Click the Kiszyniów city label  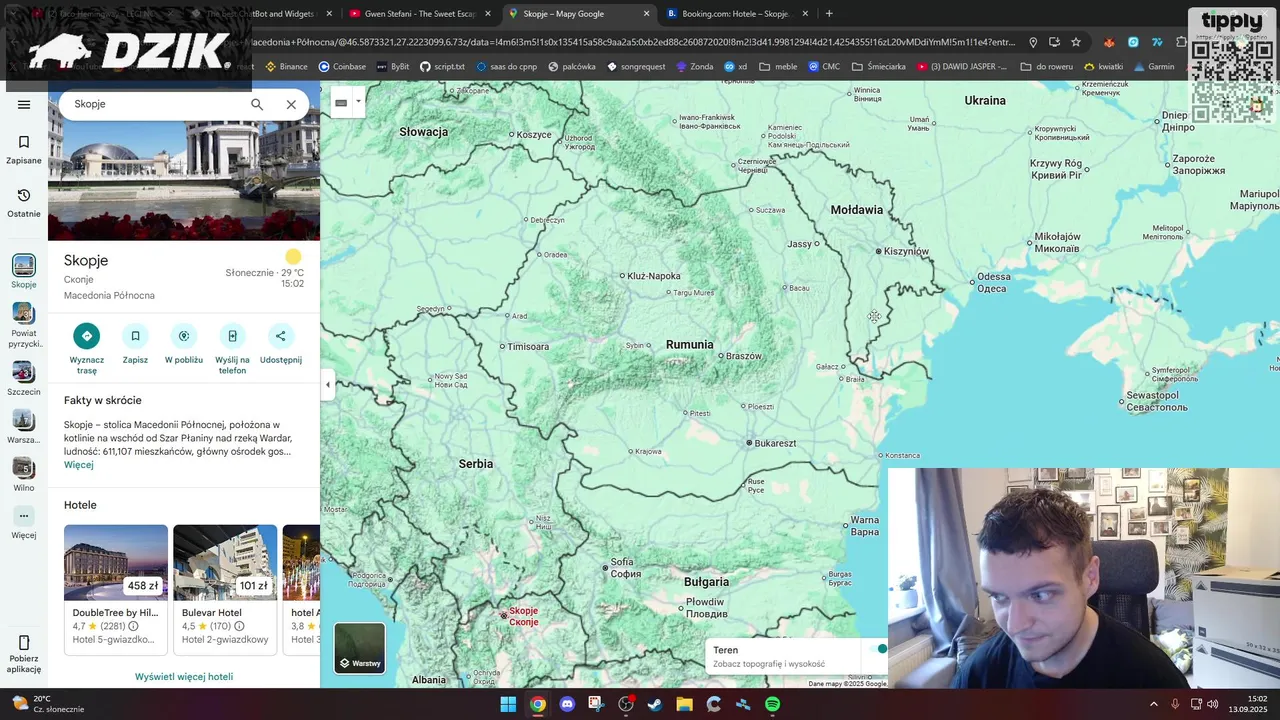tap(907, 251)
